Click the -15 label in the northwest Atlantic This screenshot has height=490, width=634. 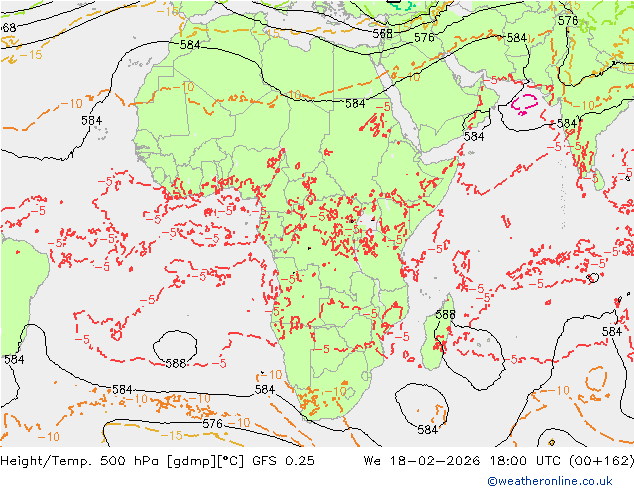click(x=31, y=54)
